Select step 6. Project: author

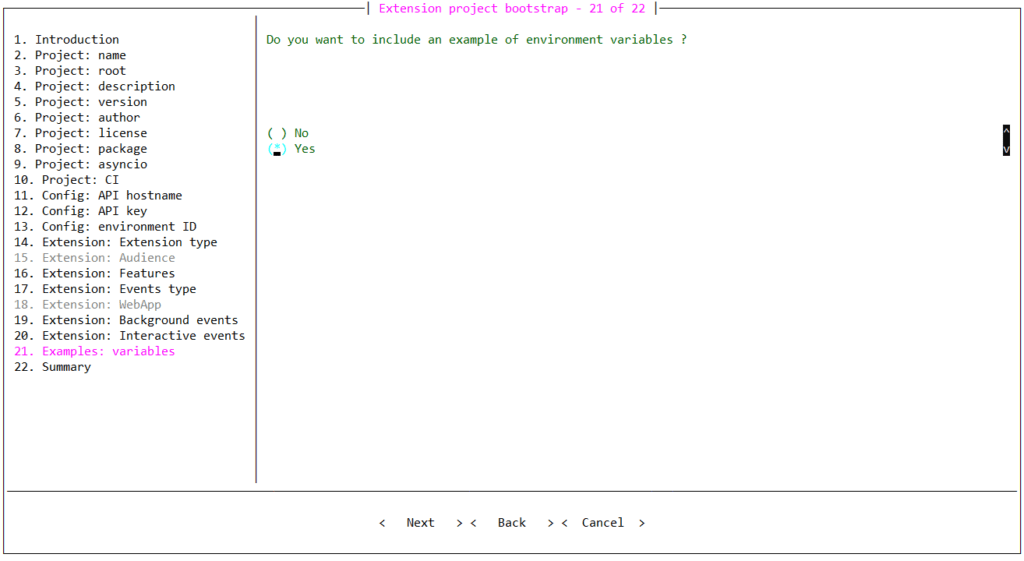(x=77, y=118)
